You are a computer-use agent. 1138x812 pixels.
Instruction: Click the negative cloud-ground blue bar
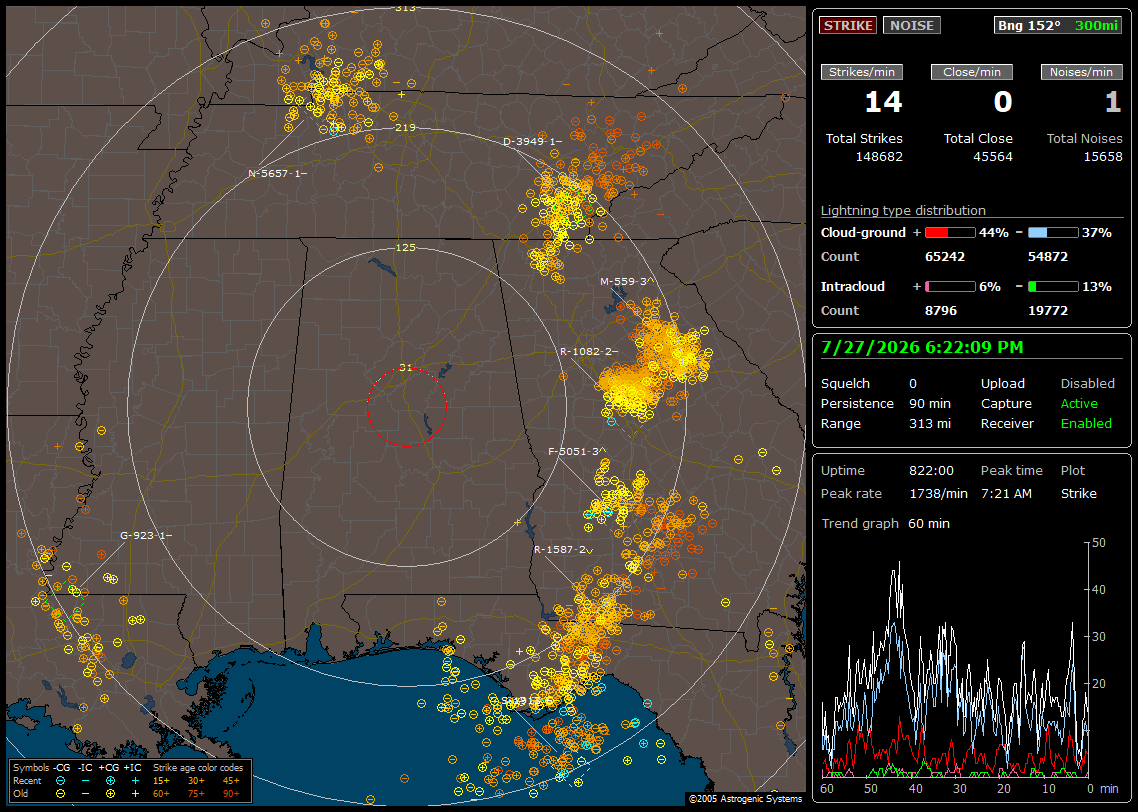1053,233
